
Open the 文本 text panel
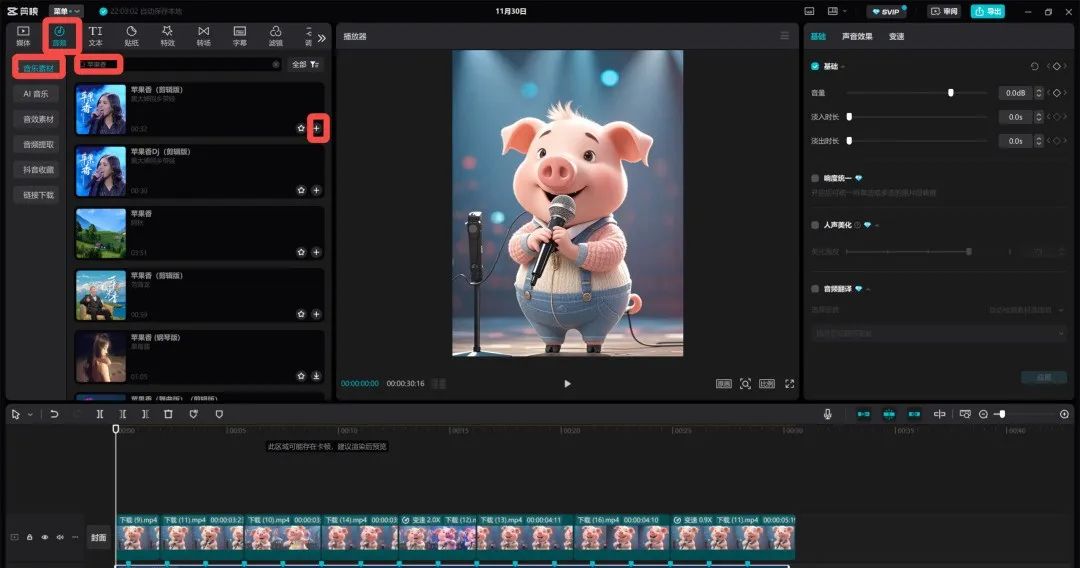pos(96,36)
